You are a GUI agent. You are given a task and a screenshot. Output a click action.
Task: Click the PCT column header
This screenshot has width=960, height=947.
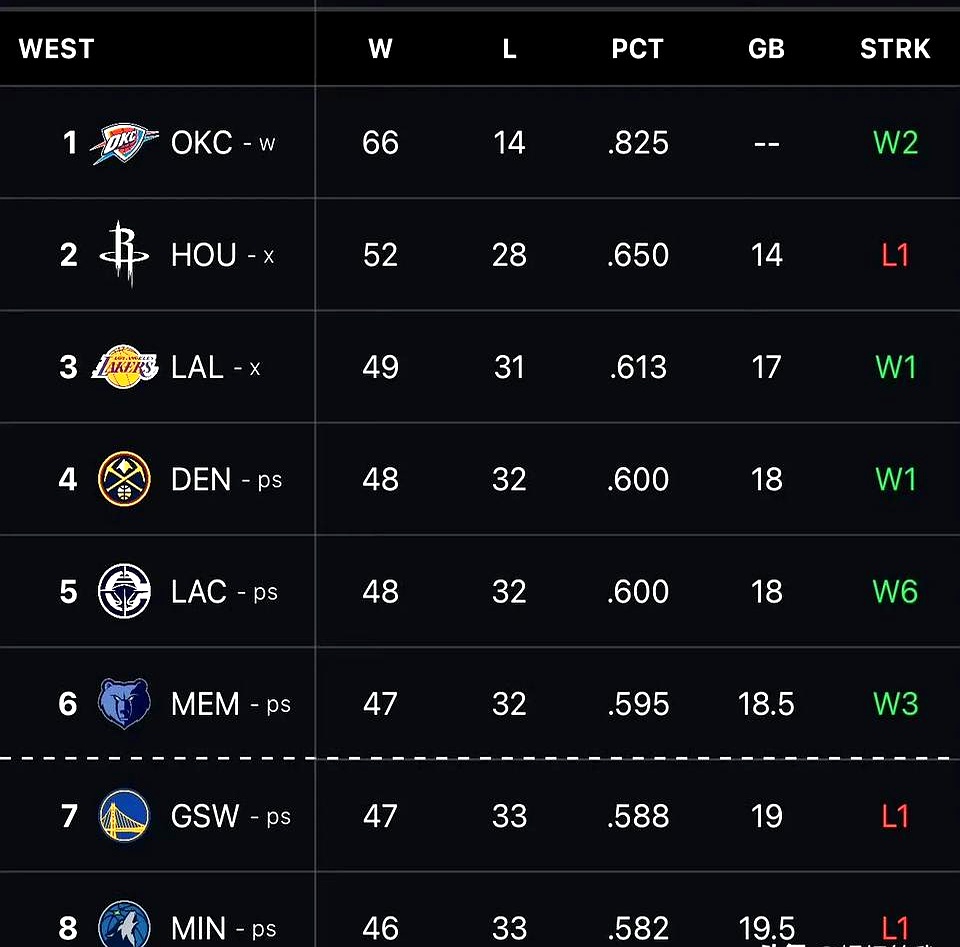pos(637,49)
